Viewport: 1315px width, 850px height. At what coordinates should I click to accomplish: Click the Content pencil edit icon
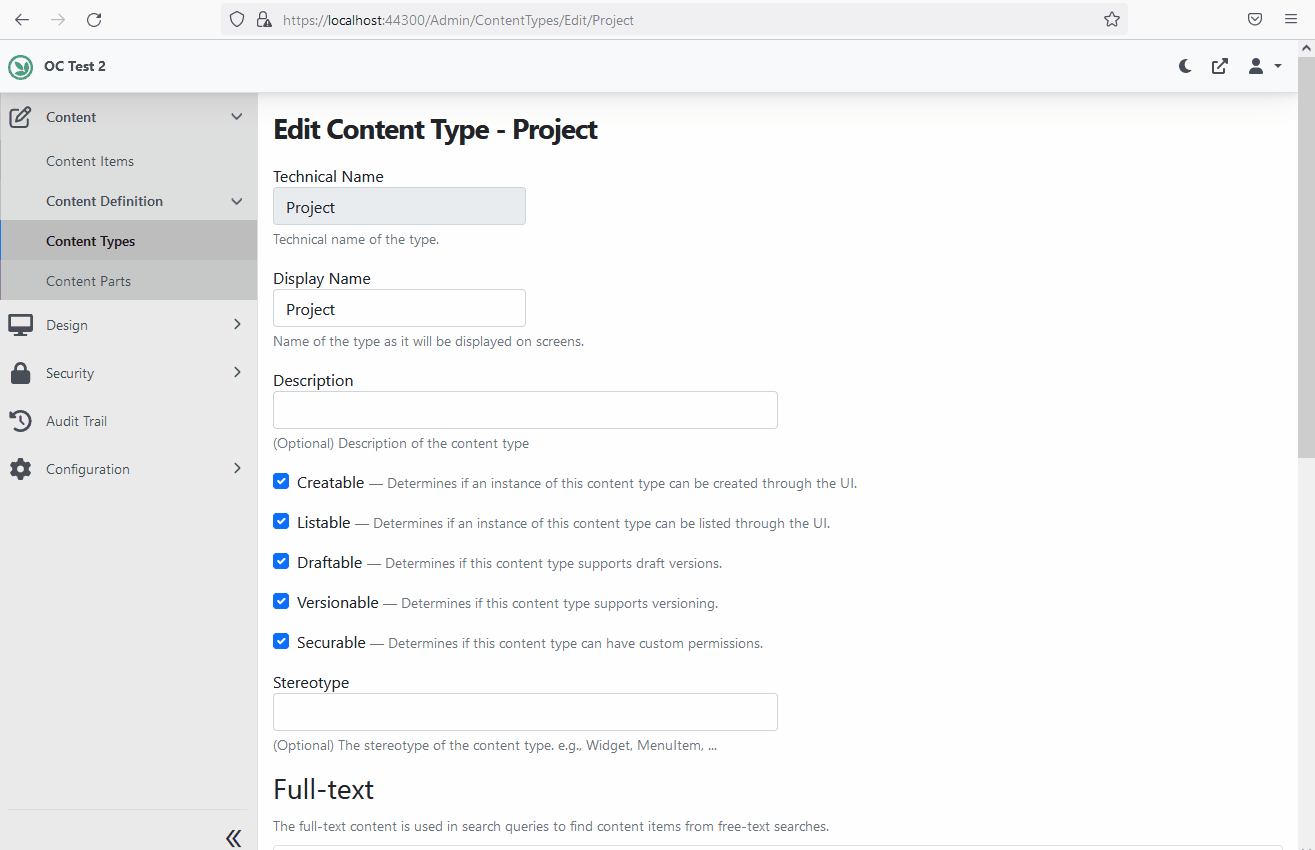[20, 117]
